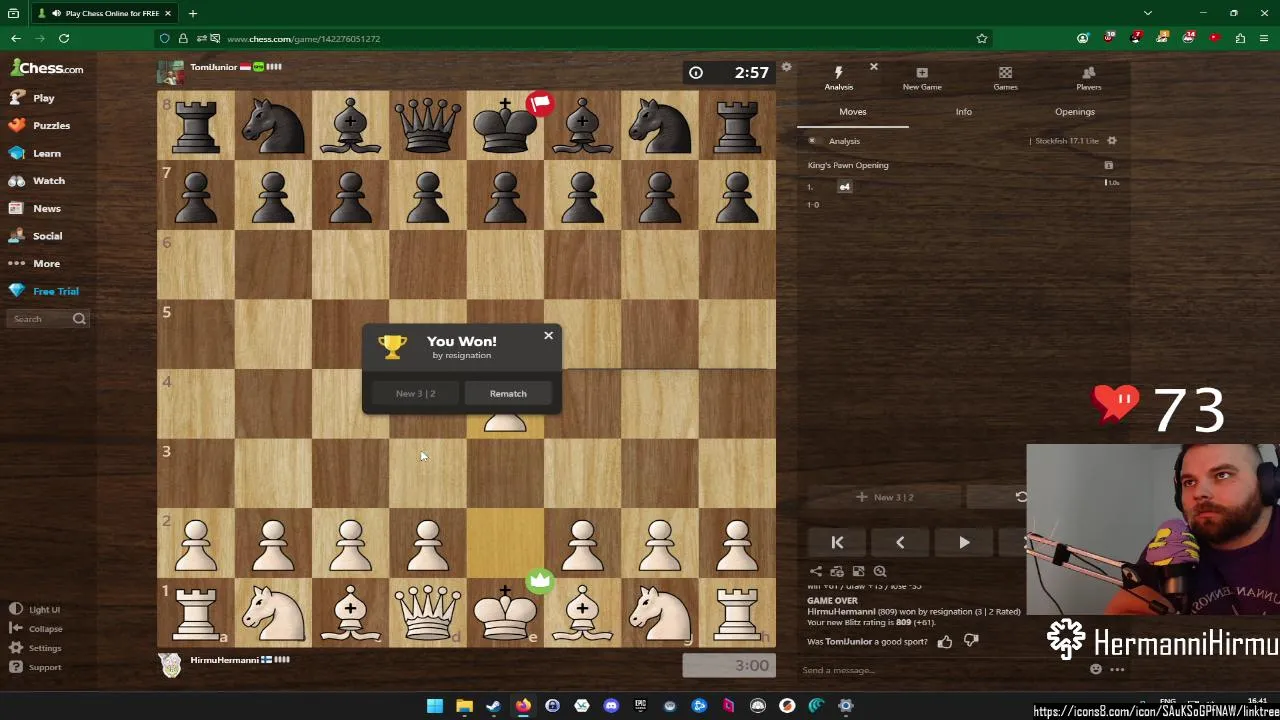Switch to the Openings tab
This screenshot has height=720, width=1280.
[1074, 112]
